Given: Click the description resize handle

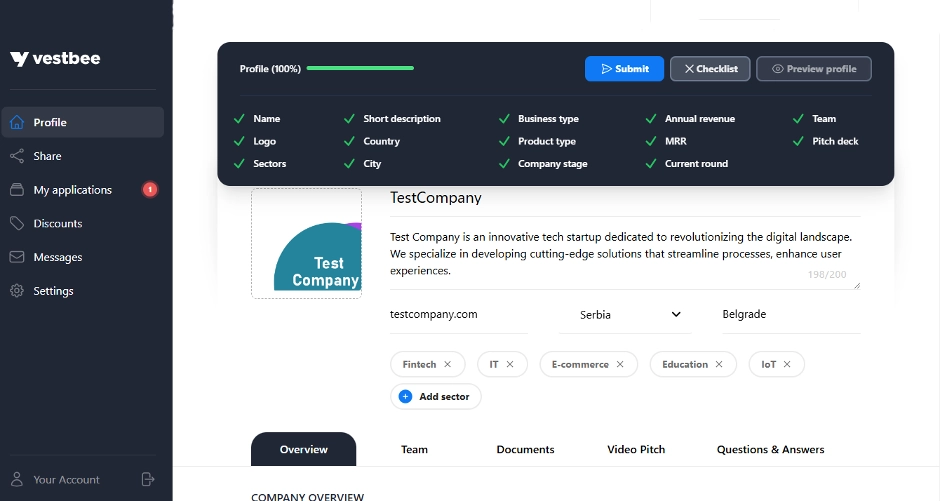Looking at the screenshot, I should 857,286.
